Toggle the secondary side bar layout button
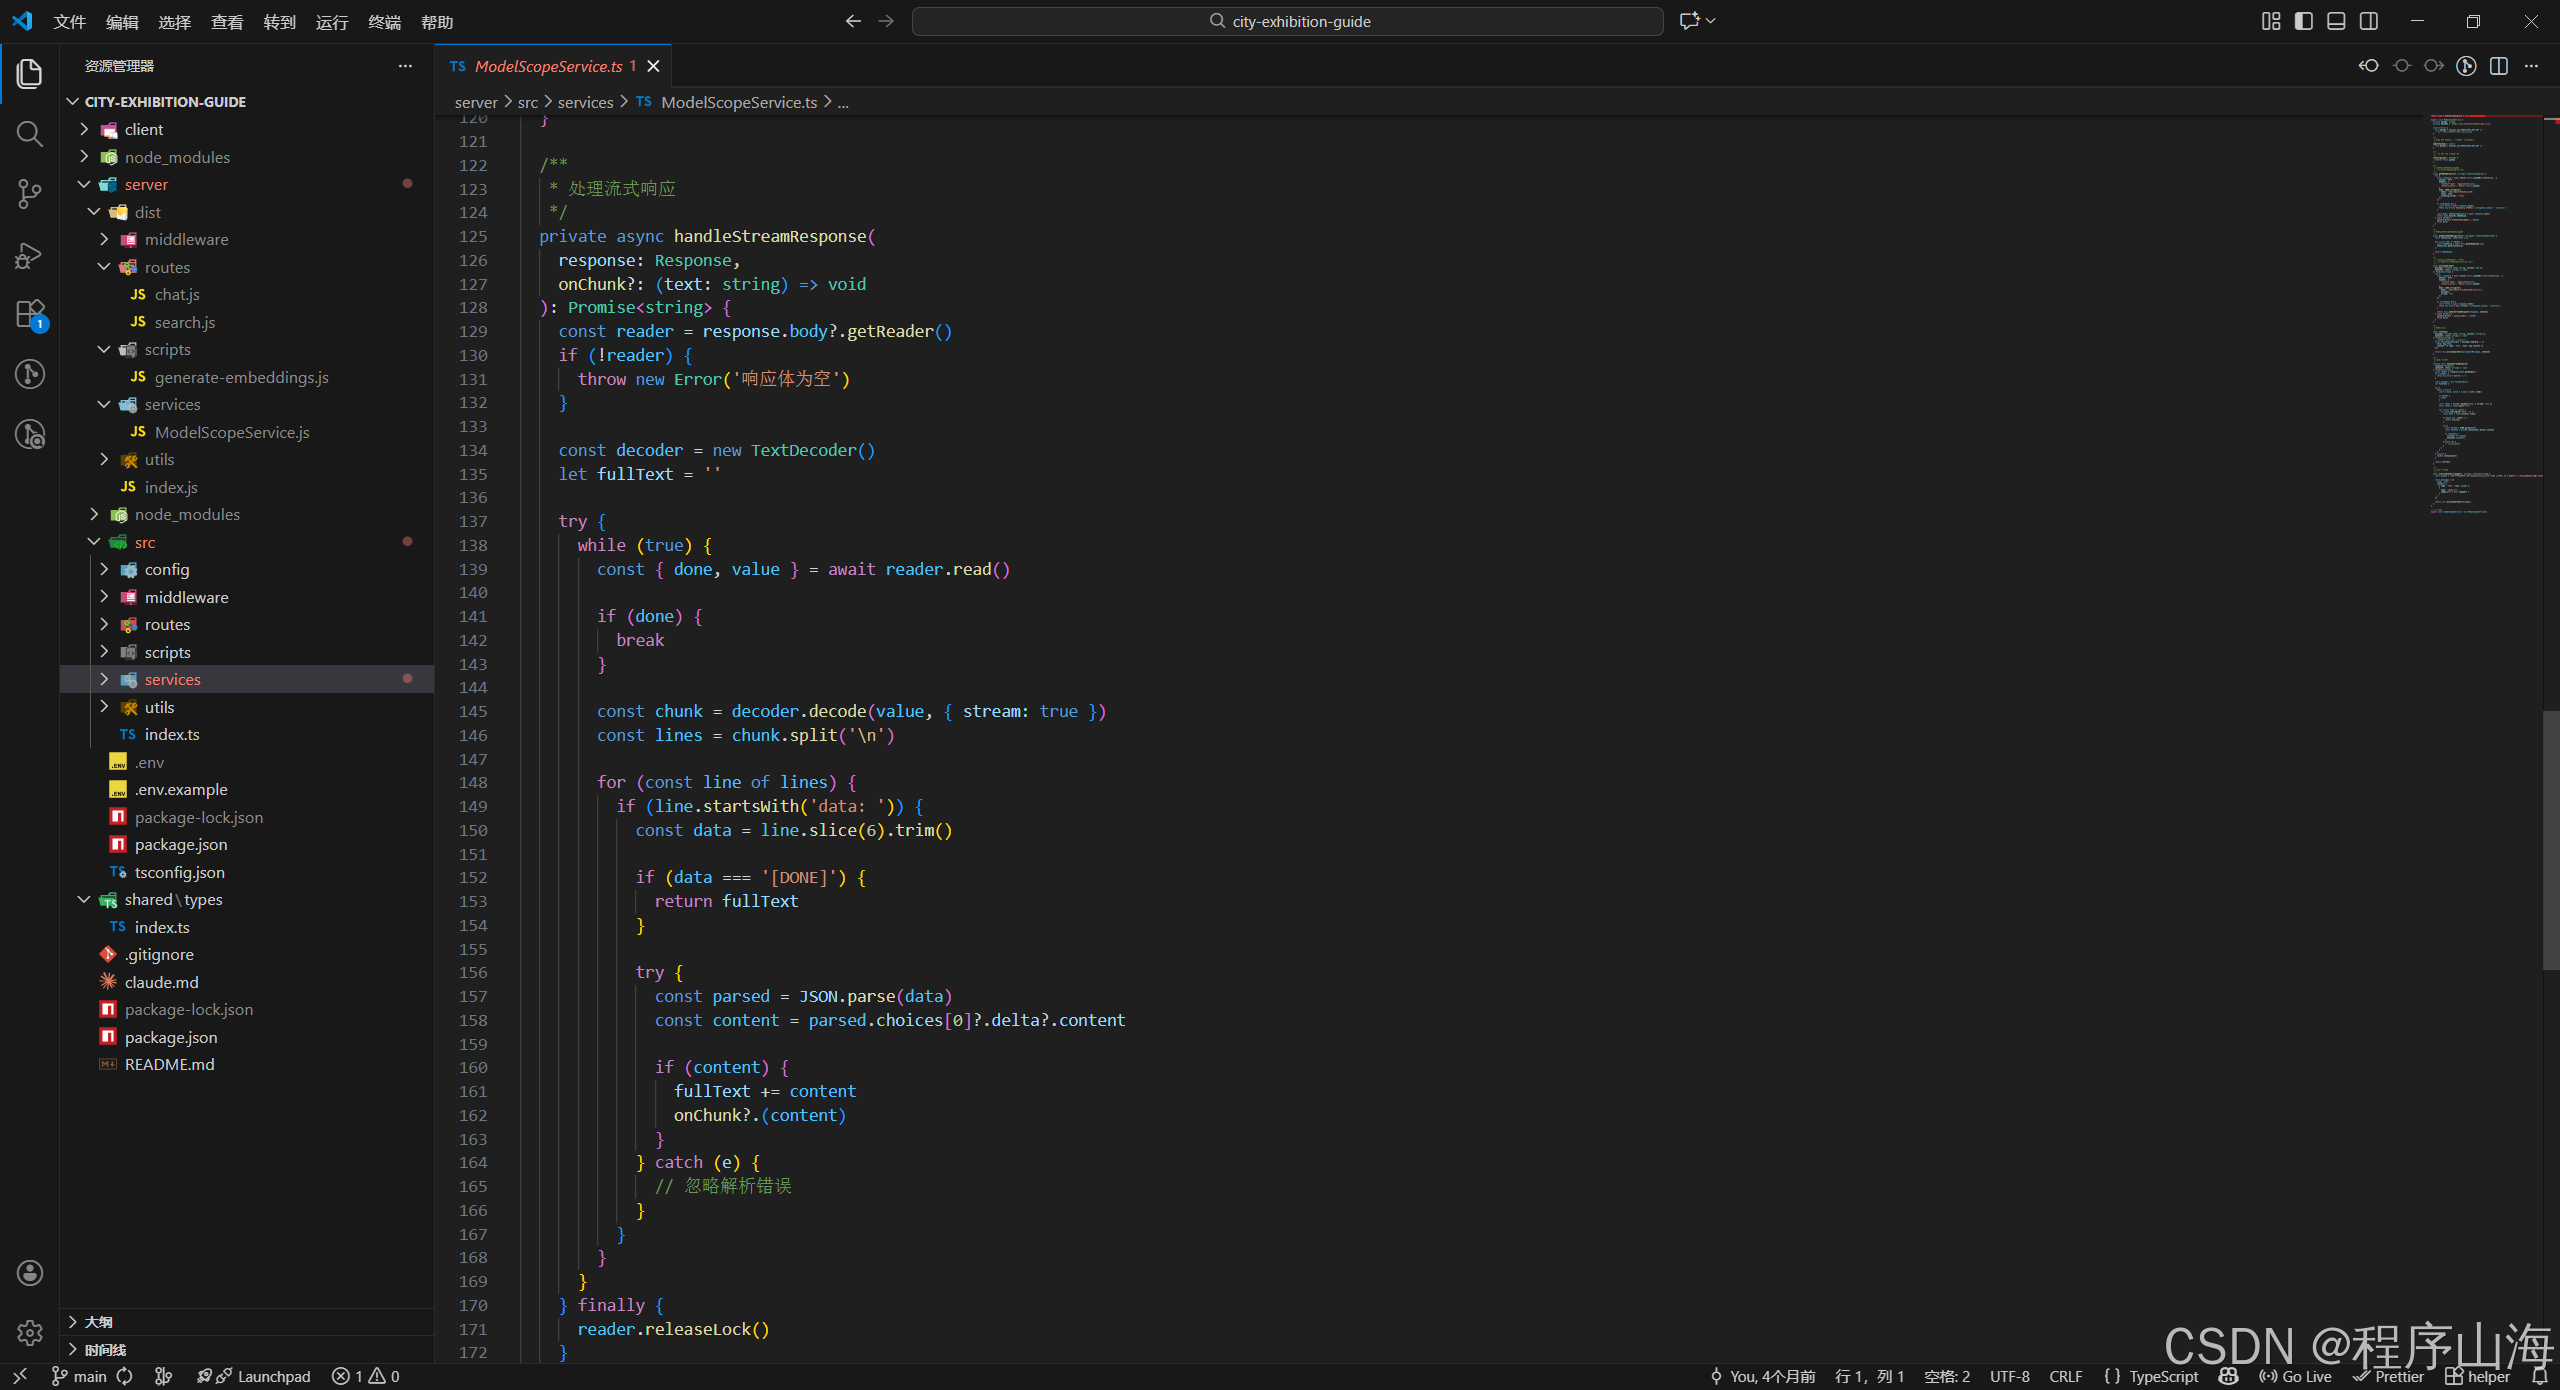This screenshot has width=2560, height=1390. [2369, 21]
